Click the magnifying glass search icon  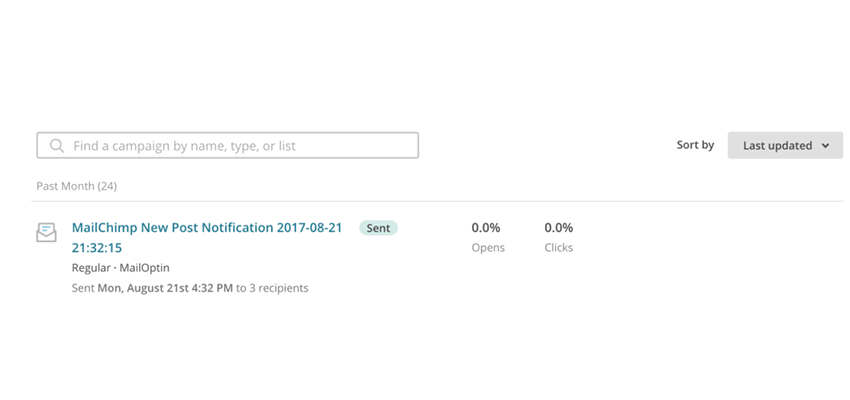click(57, 146)
